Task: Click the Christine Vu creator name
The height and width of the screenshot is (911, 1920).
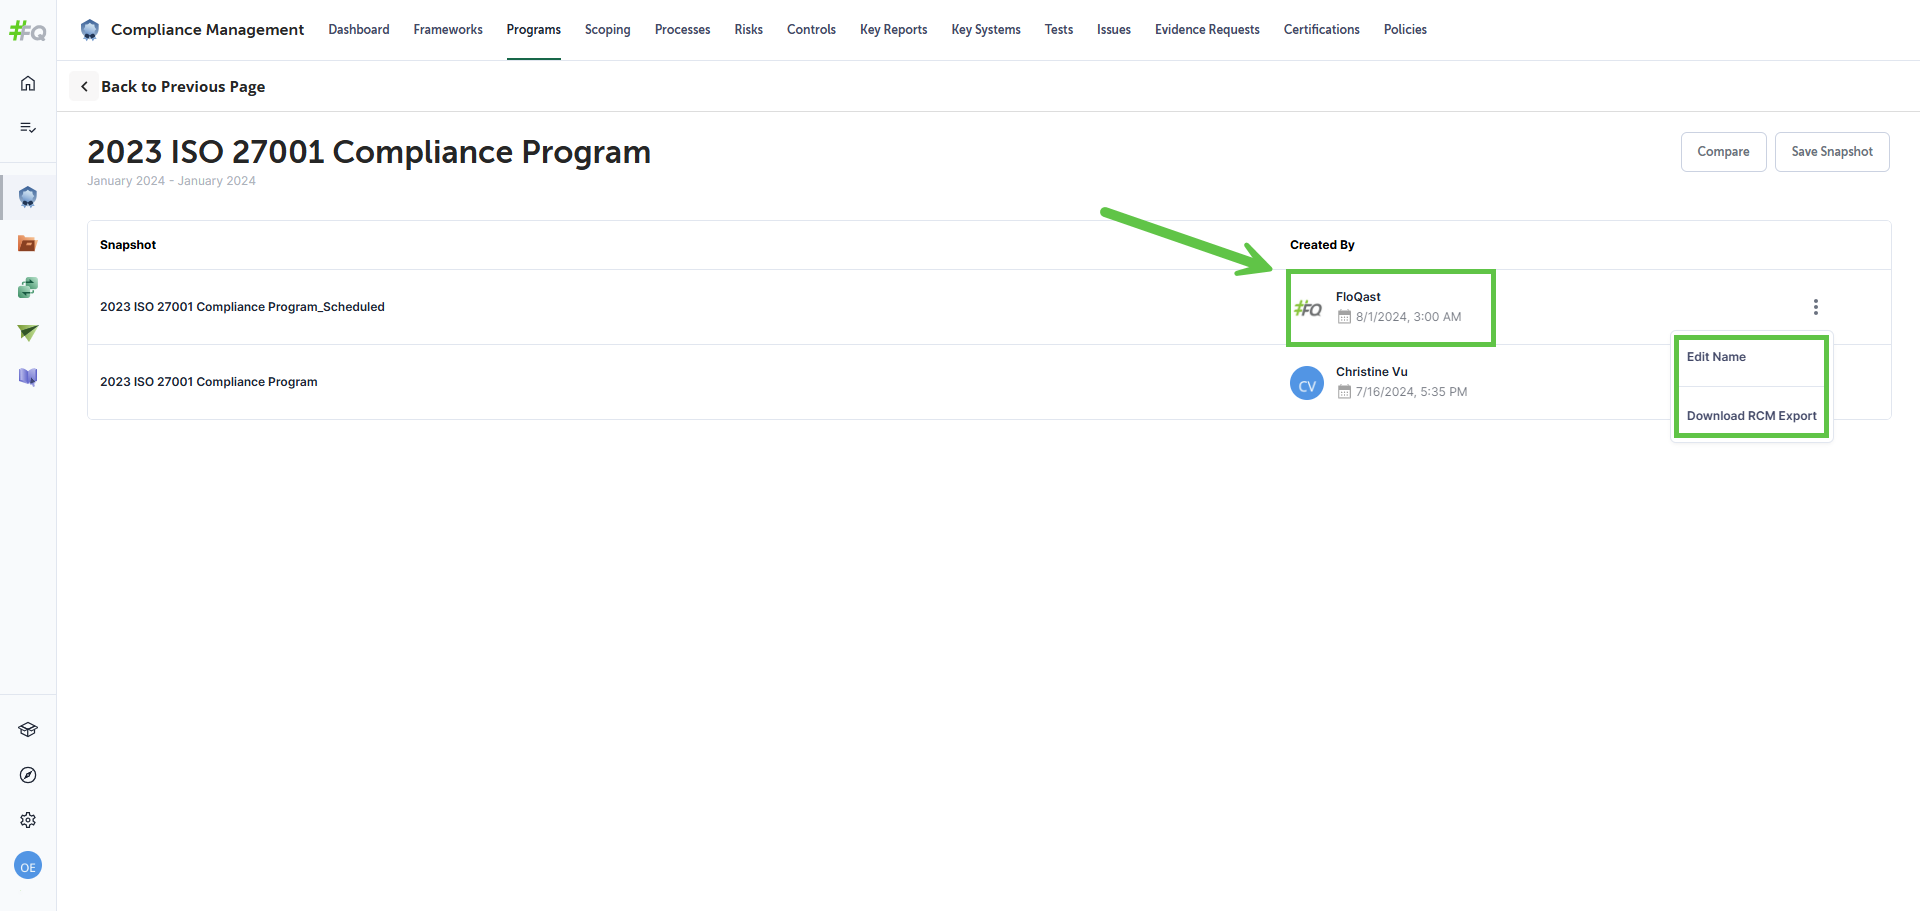Action: [1372, 372]
